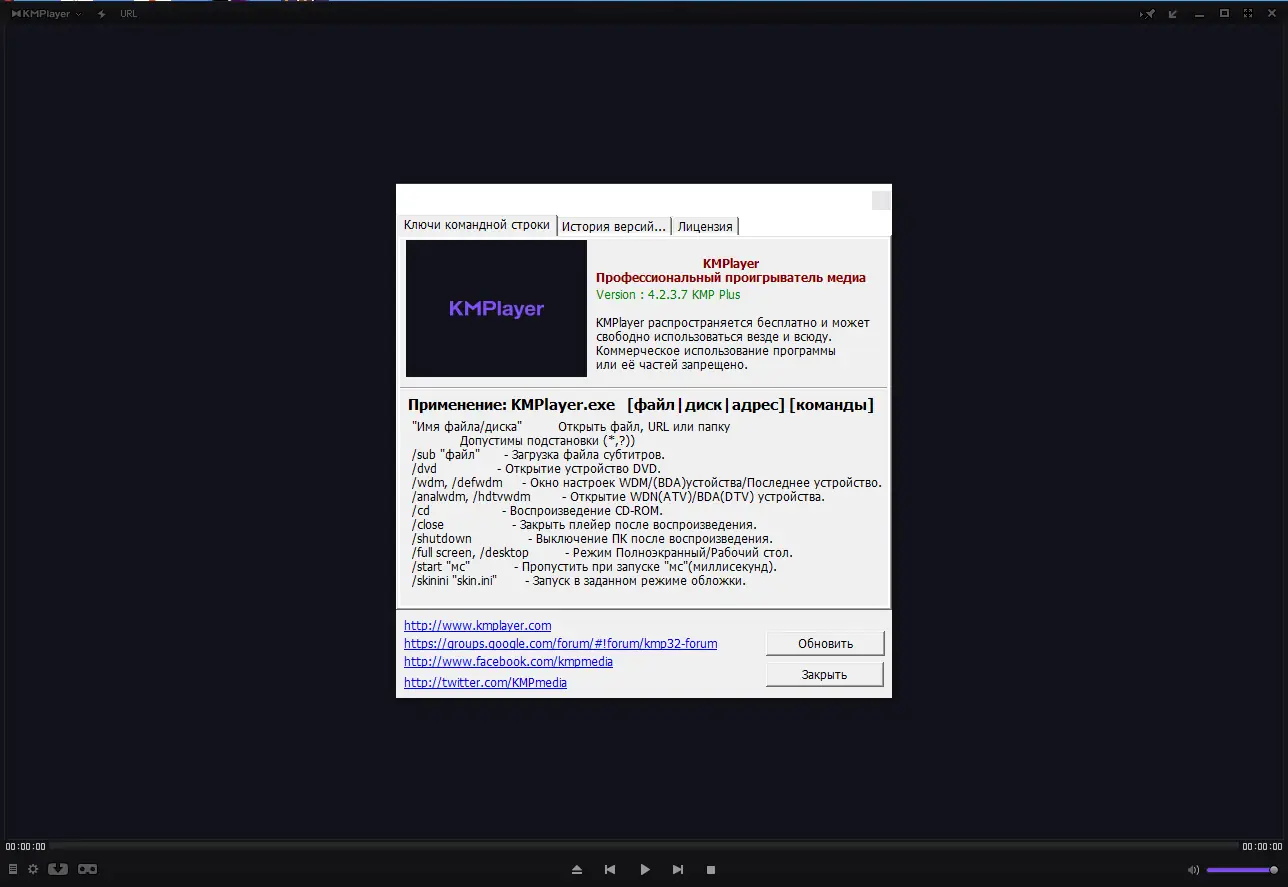Click the elapsed time display at left

25,847
